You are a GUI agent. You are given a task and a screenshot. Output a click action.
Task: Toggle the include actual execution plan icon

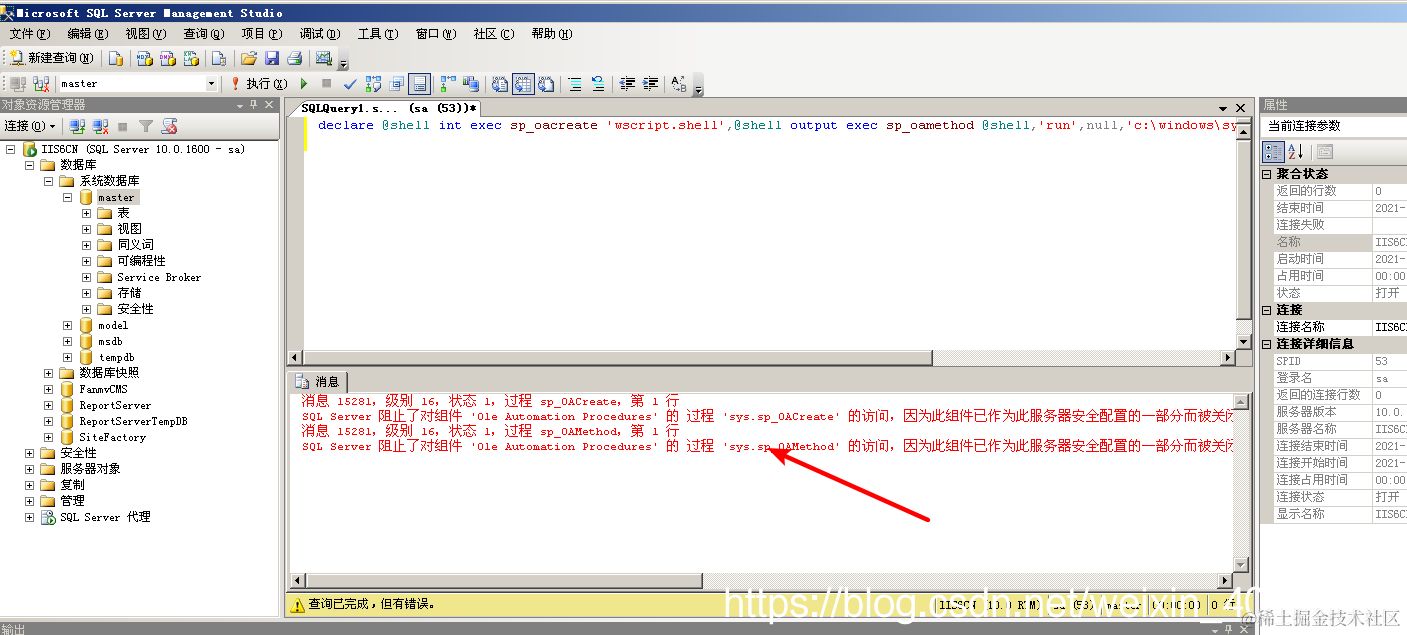tap(448, 84)
